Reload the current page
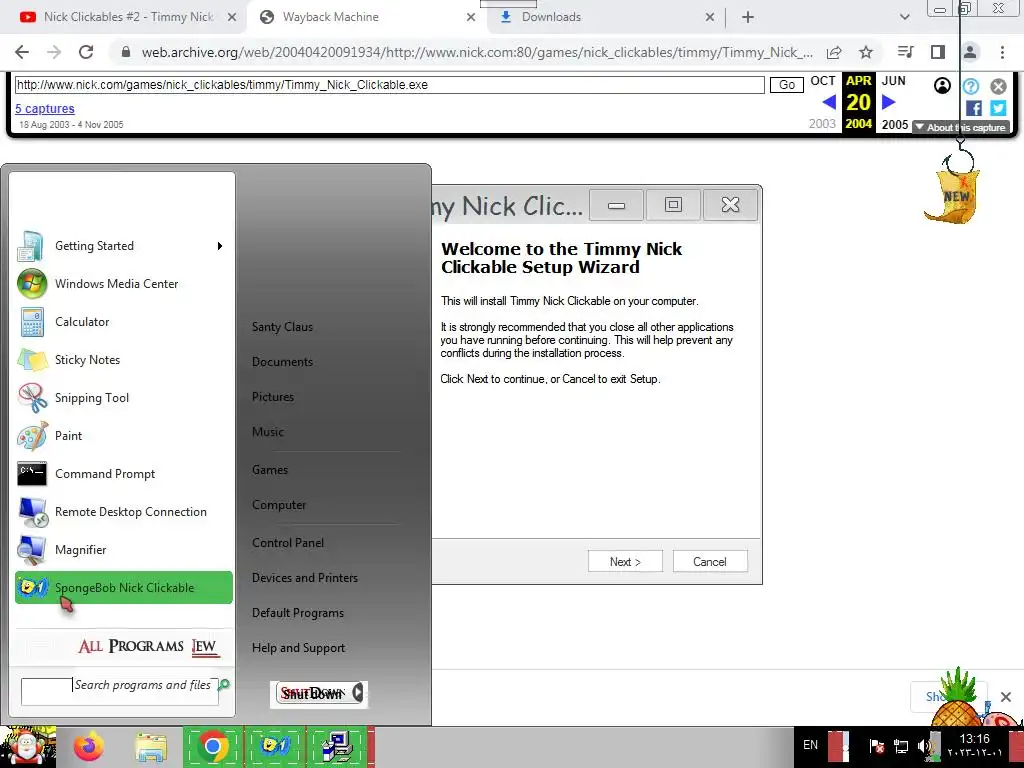The image size is (1024, 768). tap(86, 52)
